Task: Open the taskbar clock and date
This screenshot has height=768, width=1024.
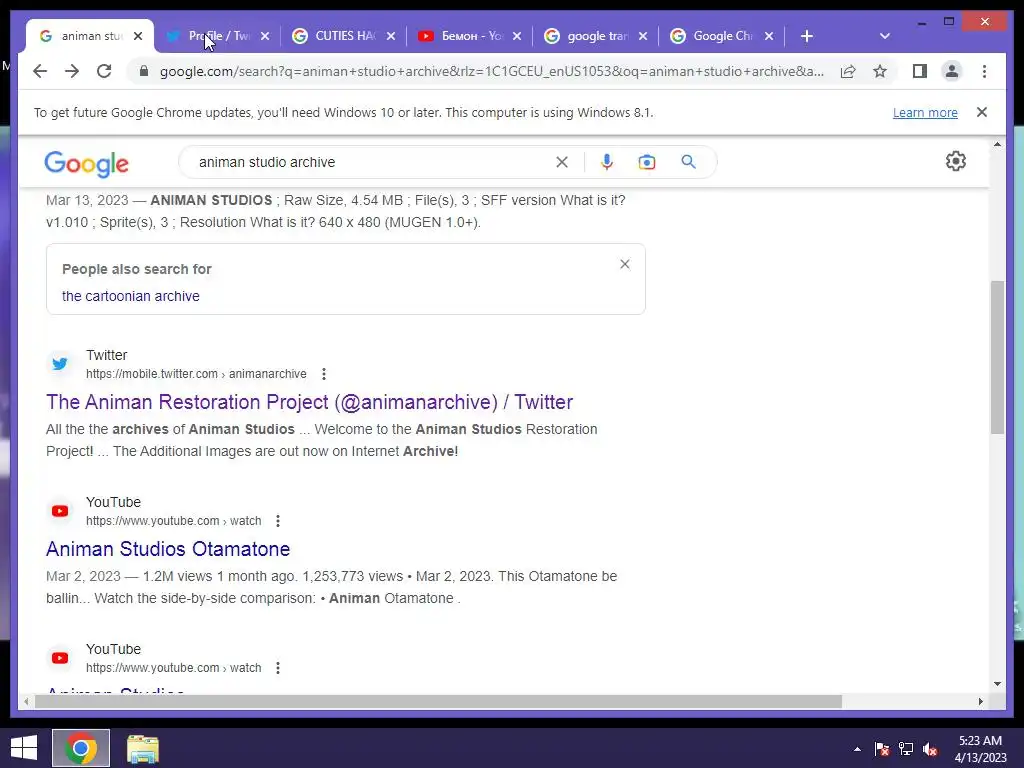Action: click(980, 749)
